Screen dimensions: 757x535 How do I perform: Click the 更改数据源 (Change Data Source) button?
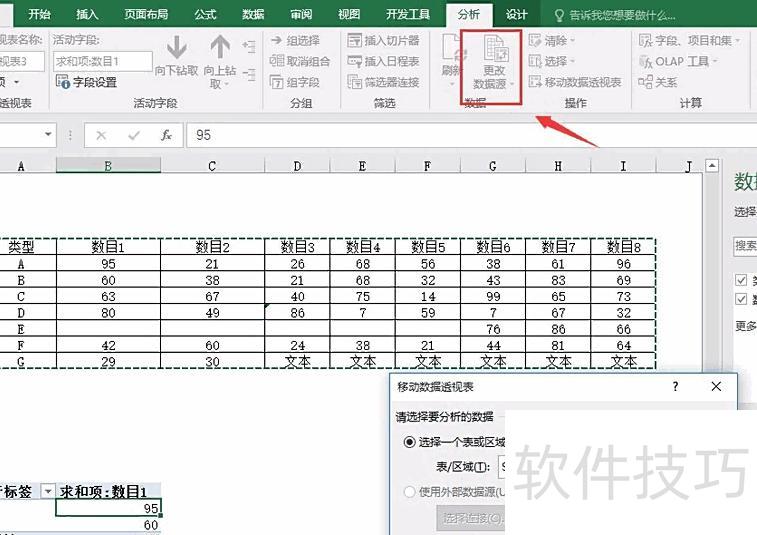click(493, 64)
